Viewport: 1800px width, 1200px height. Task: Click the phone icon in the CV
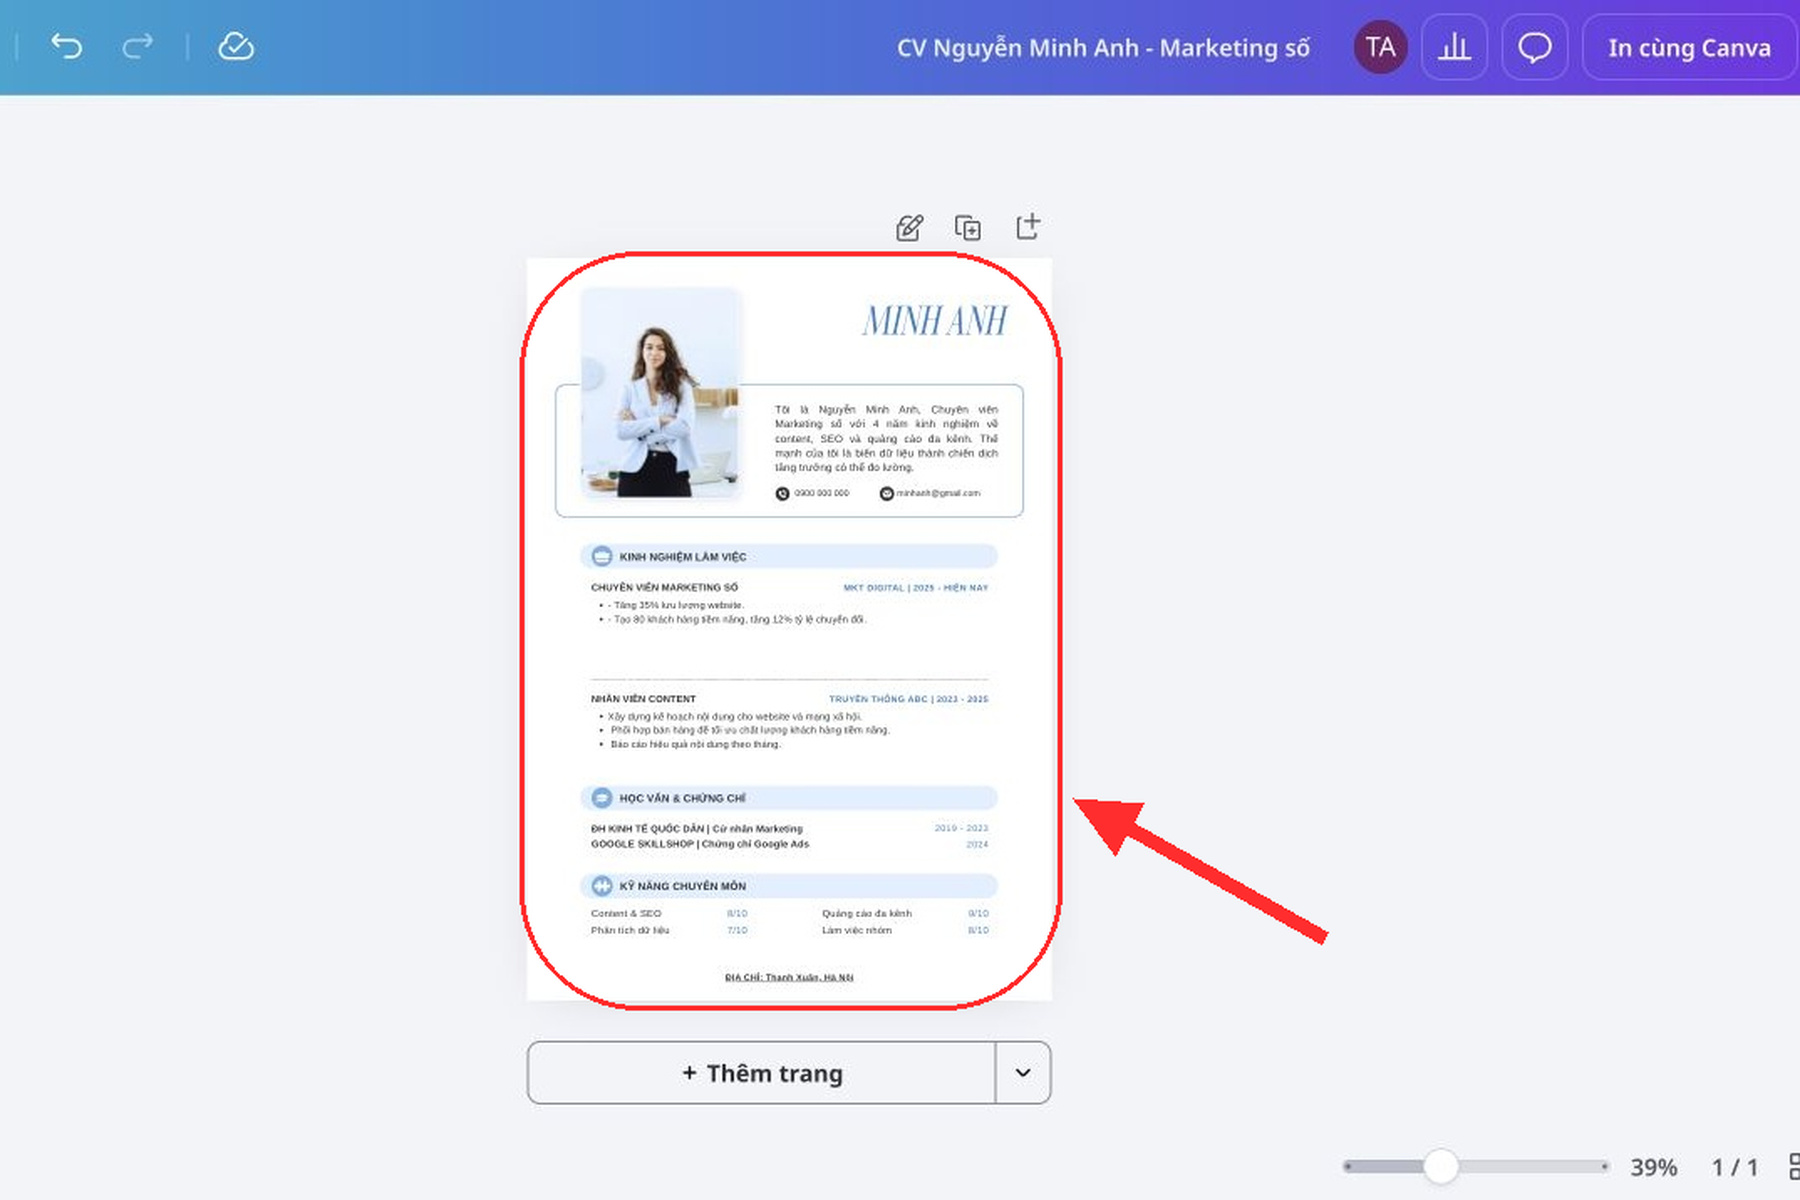pos(782,493)
